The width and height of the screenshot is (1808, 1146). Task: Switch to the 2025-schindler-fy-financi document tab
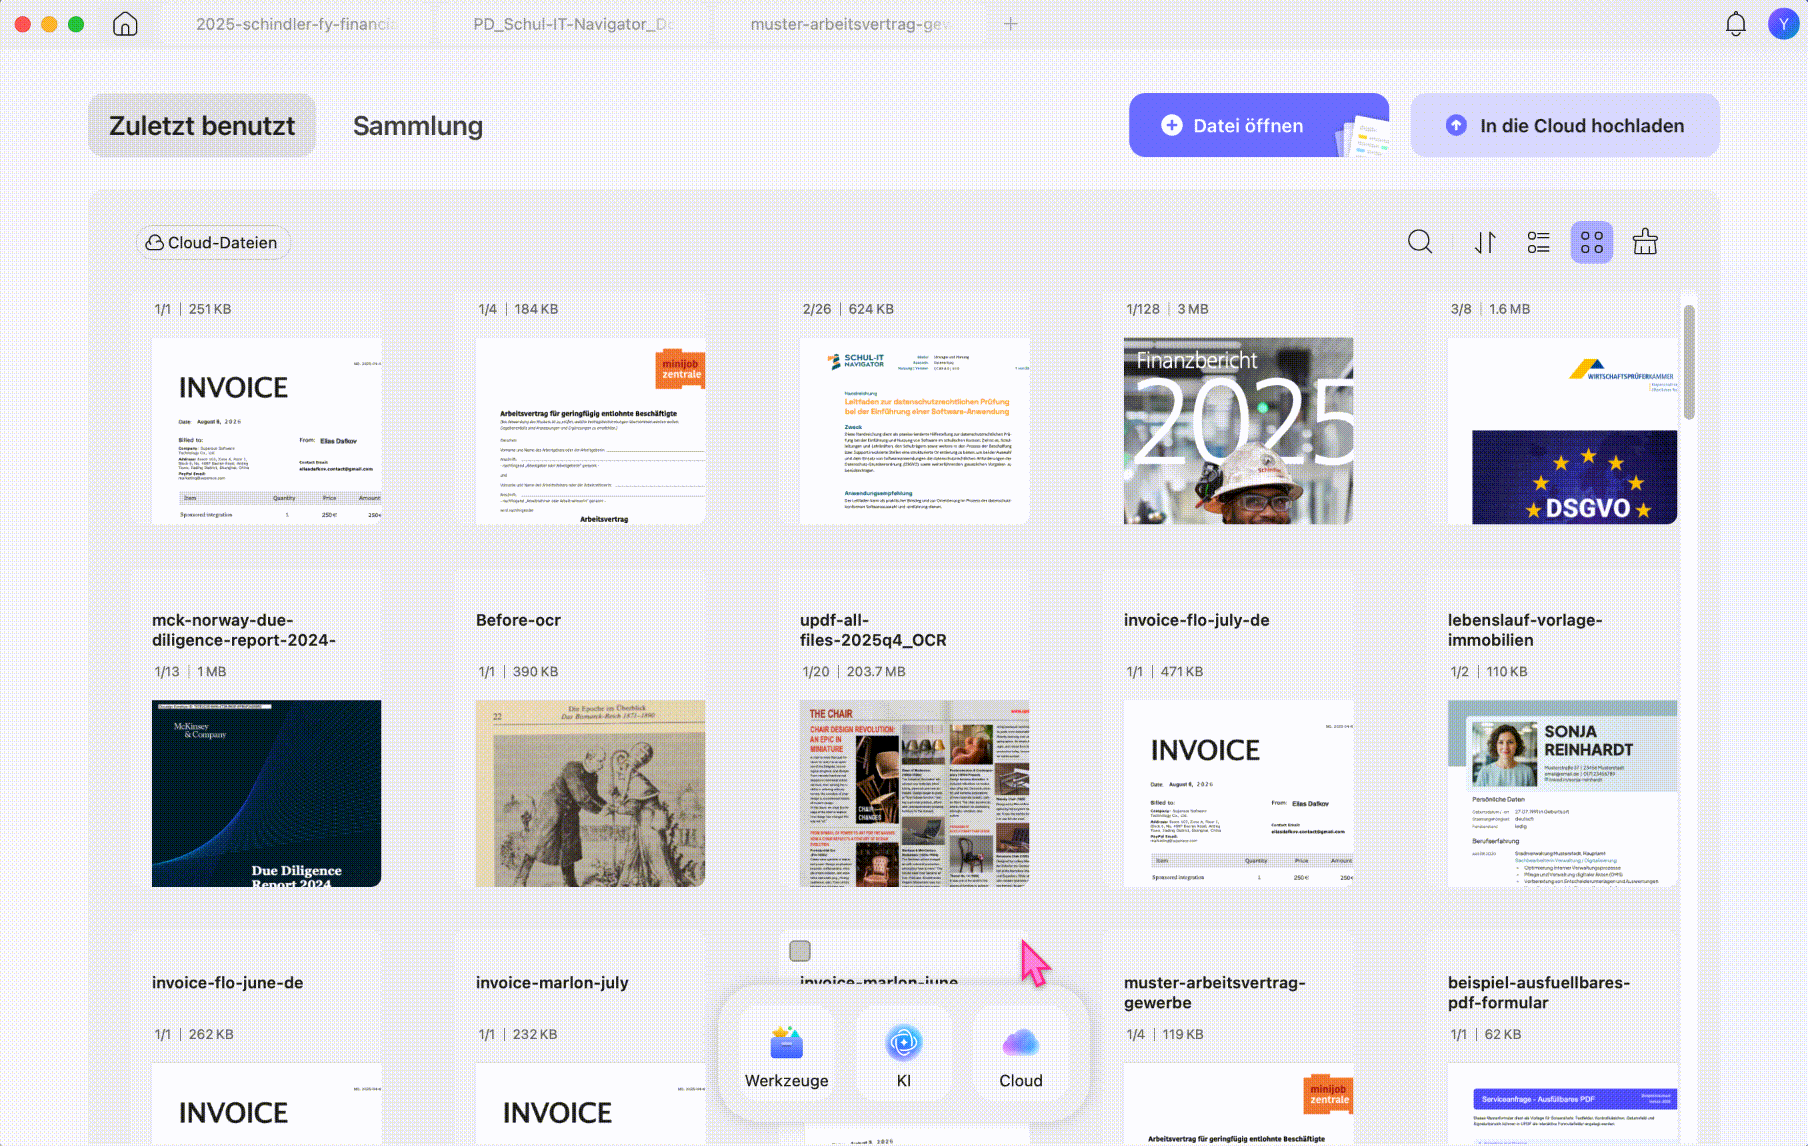[x=296, y=24]
